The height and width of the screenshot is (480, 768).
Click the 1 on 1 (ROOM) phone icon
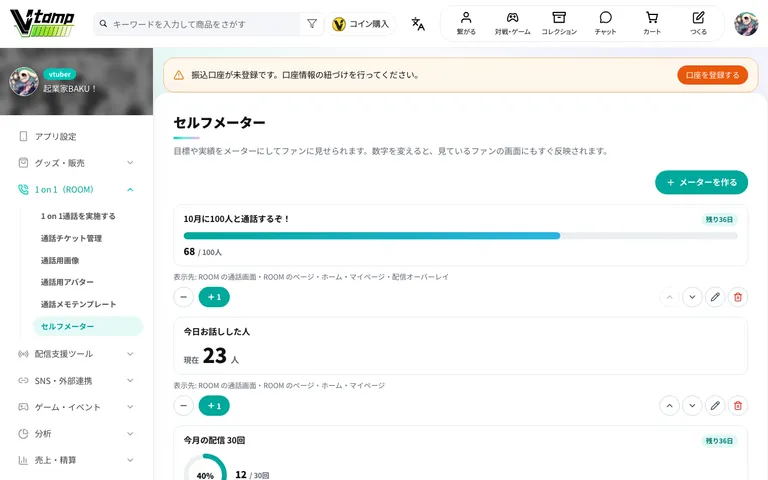23,190
